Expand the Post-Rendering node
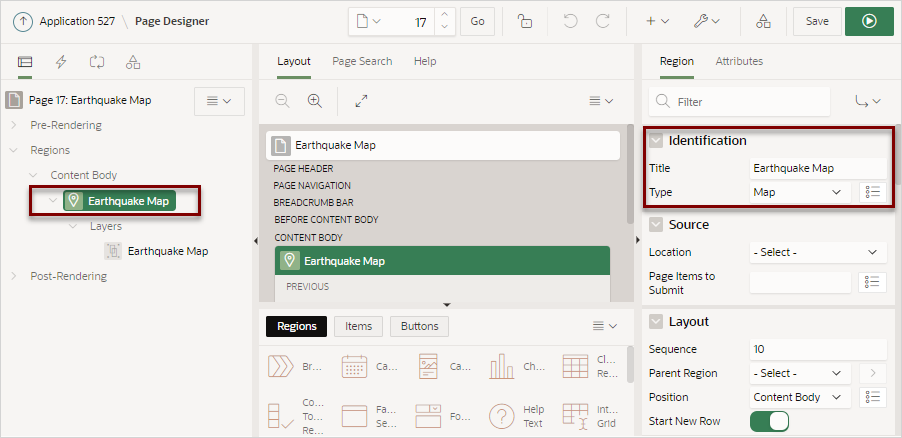Viewport: 902px width, 438px height. pyautogui.click(x=14, y=276)
